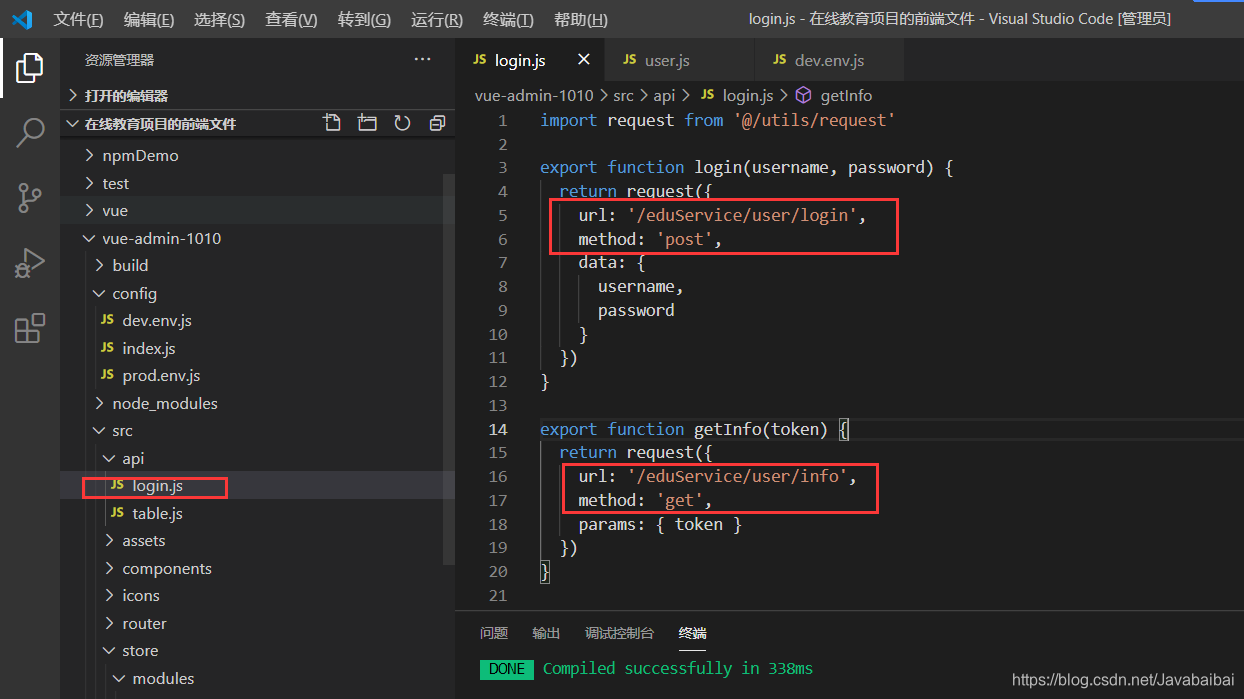Expand the icons folder
Viewport: 1244px width, 699px height.
(109, 595)
